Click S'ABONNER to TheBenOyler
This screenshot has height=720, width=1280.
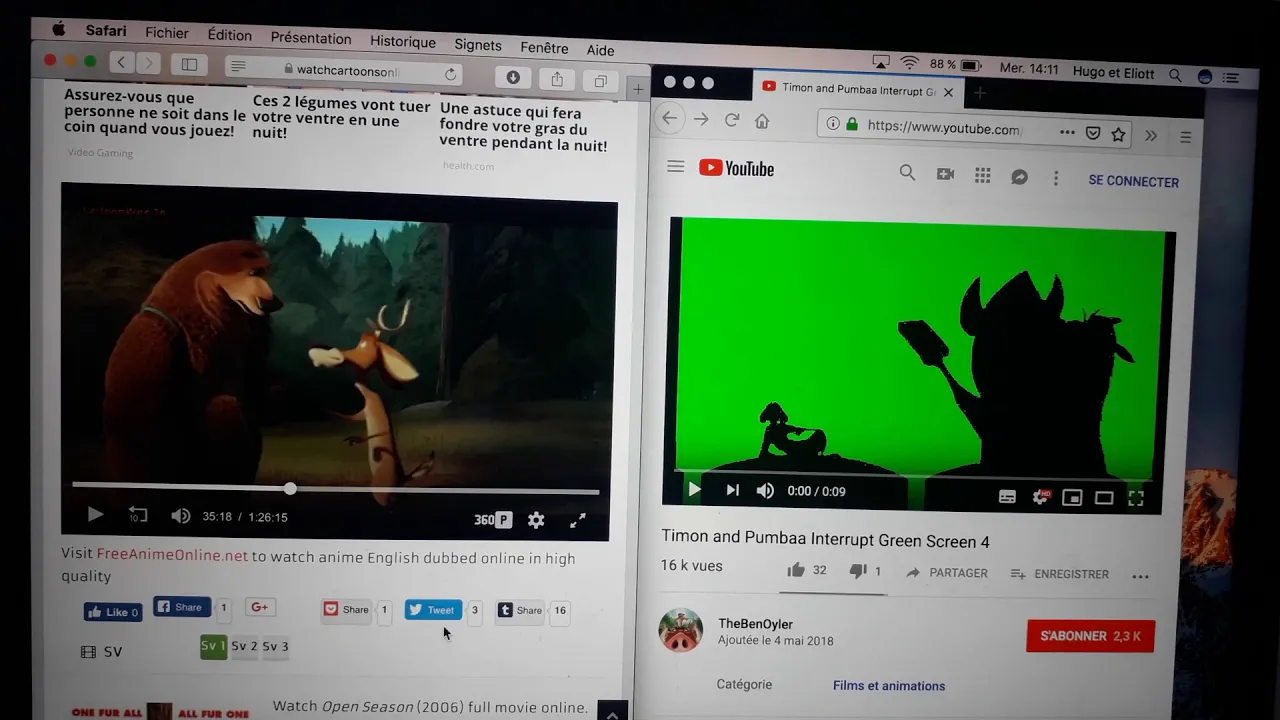(1091, 636)
